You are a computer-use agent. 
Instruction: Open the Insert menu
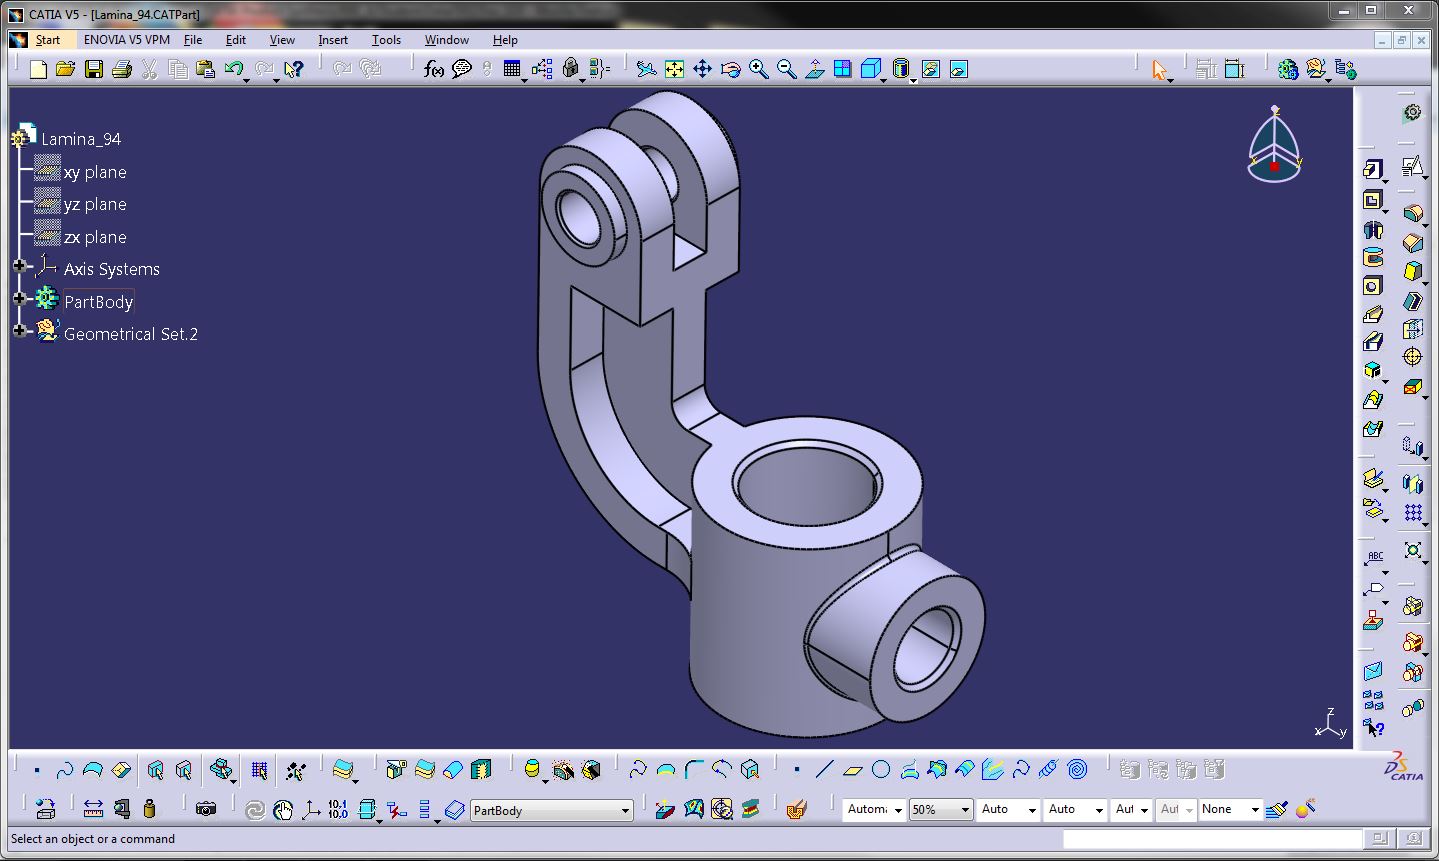333,40
